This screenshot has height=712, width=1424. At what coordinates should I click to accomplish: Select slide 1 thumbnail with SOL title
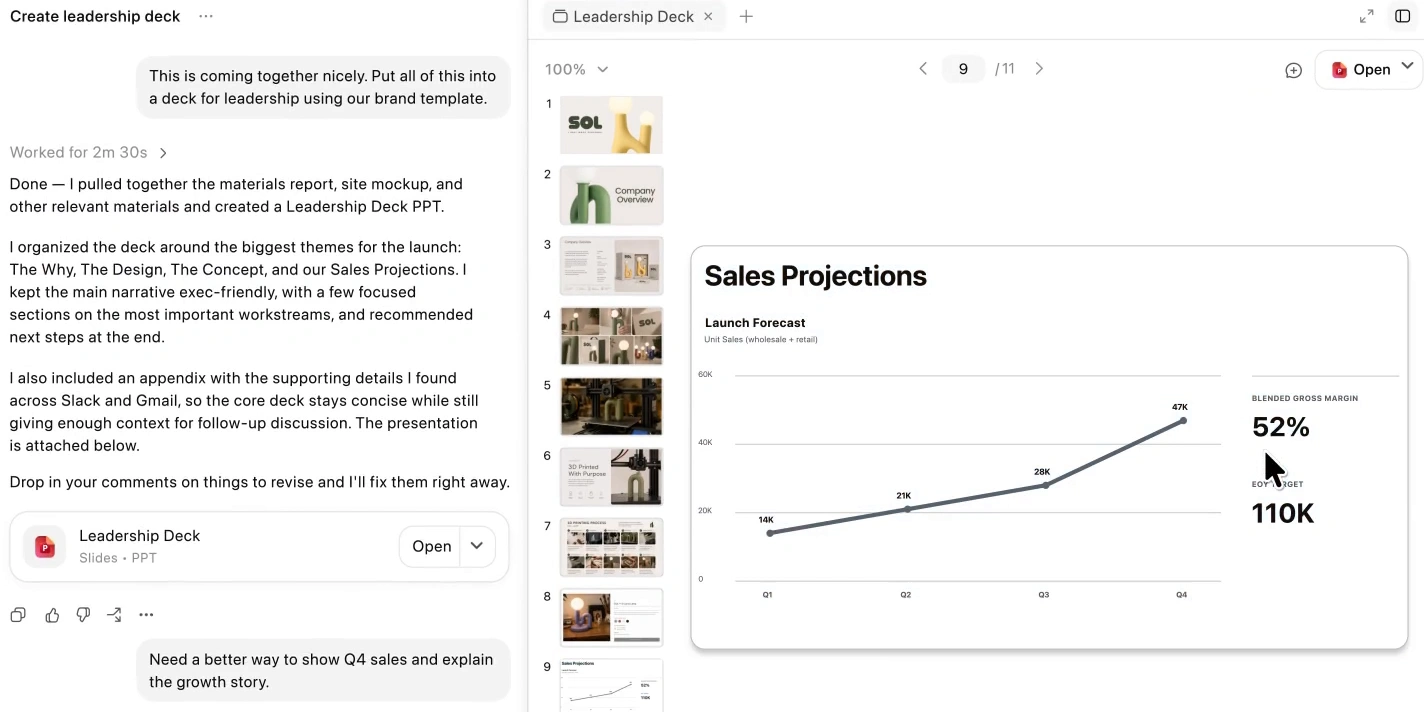point(611,125)
